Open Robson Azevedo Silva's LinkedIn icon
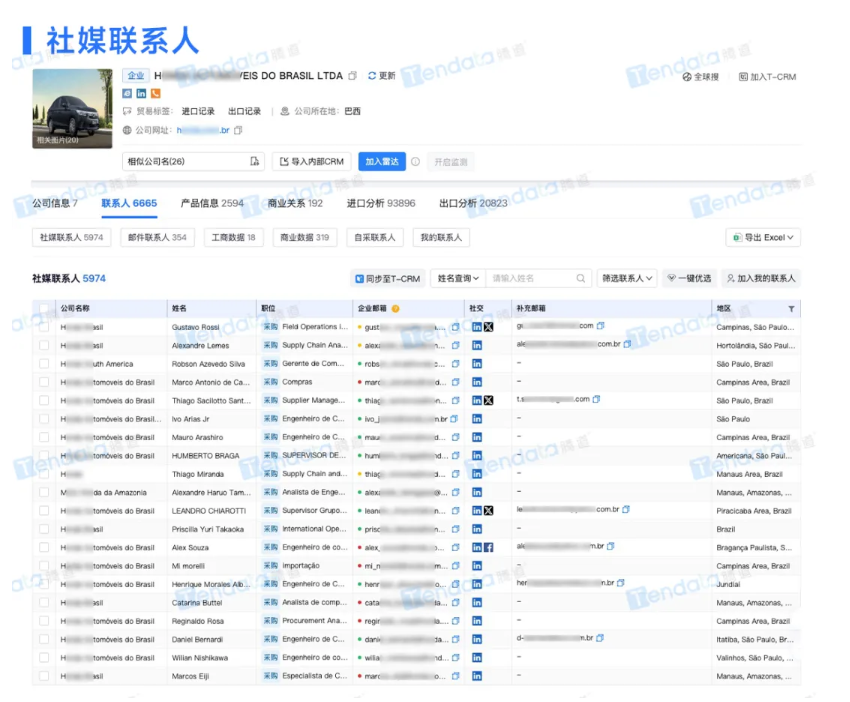Screen dimensions: 850x702 pyautogui.click(x=476, y=364)
